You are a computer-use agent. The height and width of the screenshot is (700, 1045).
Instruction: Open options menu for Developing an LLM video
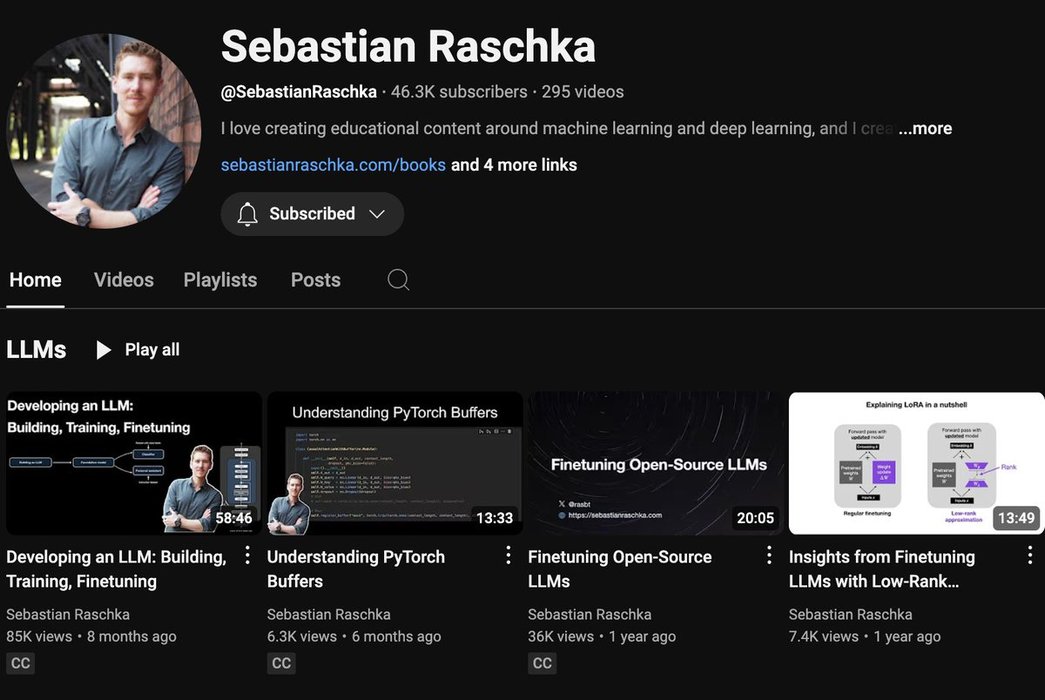248,556
